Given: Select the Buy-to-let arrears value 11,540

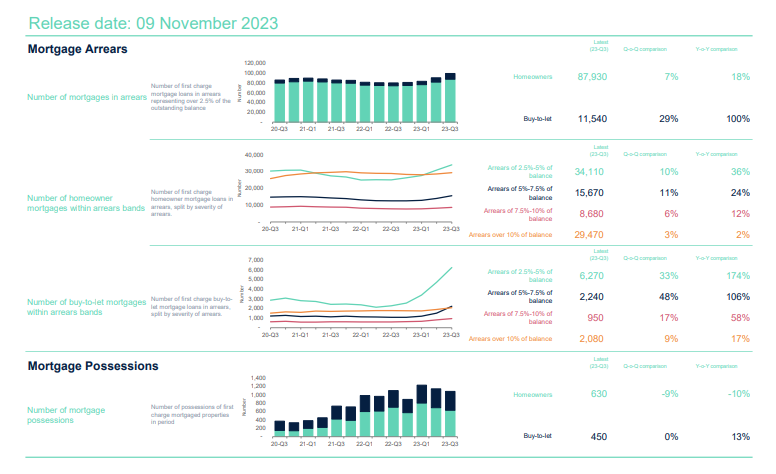Looking at the screenshot, I should [592, 119].
